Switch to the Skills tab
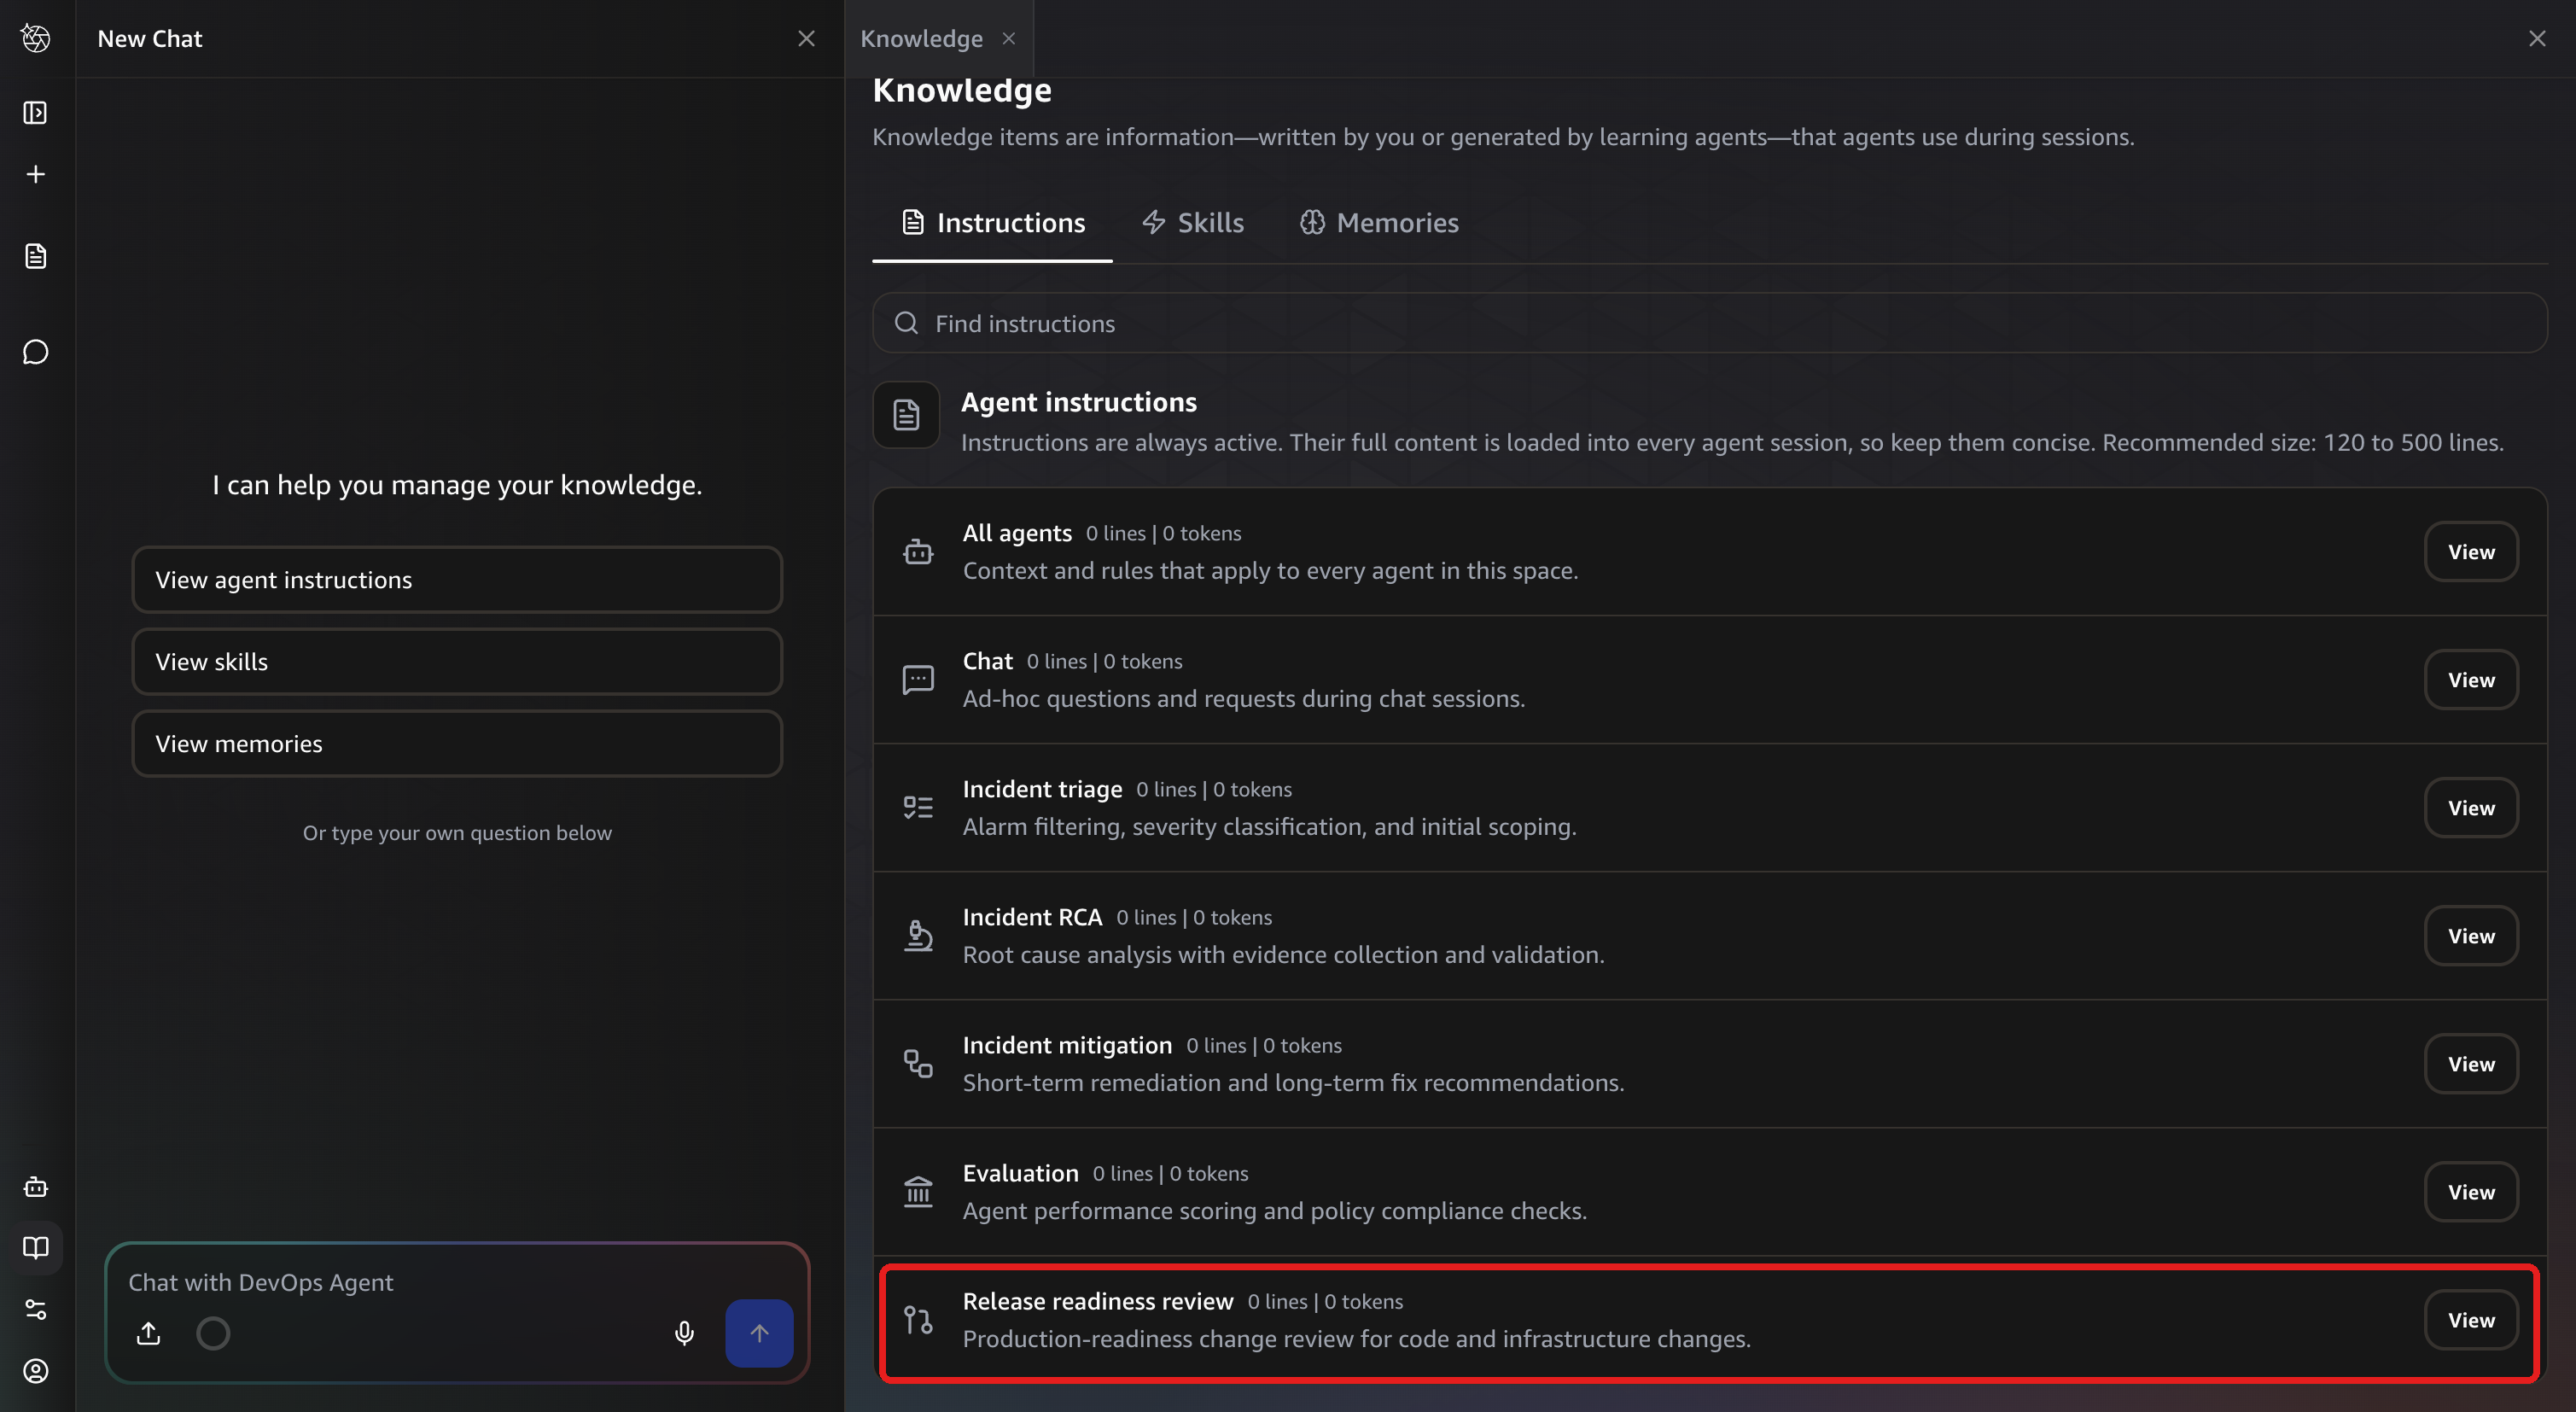Image resolution: width=2576 pixels, height=1412 pixels. [1193, 222]
